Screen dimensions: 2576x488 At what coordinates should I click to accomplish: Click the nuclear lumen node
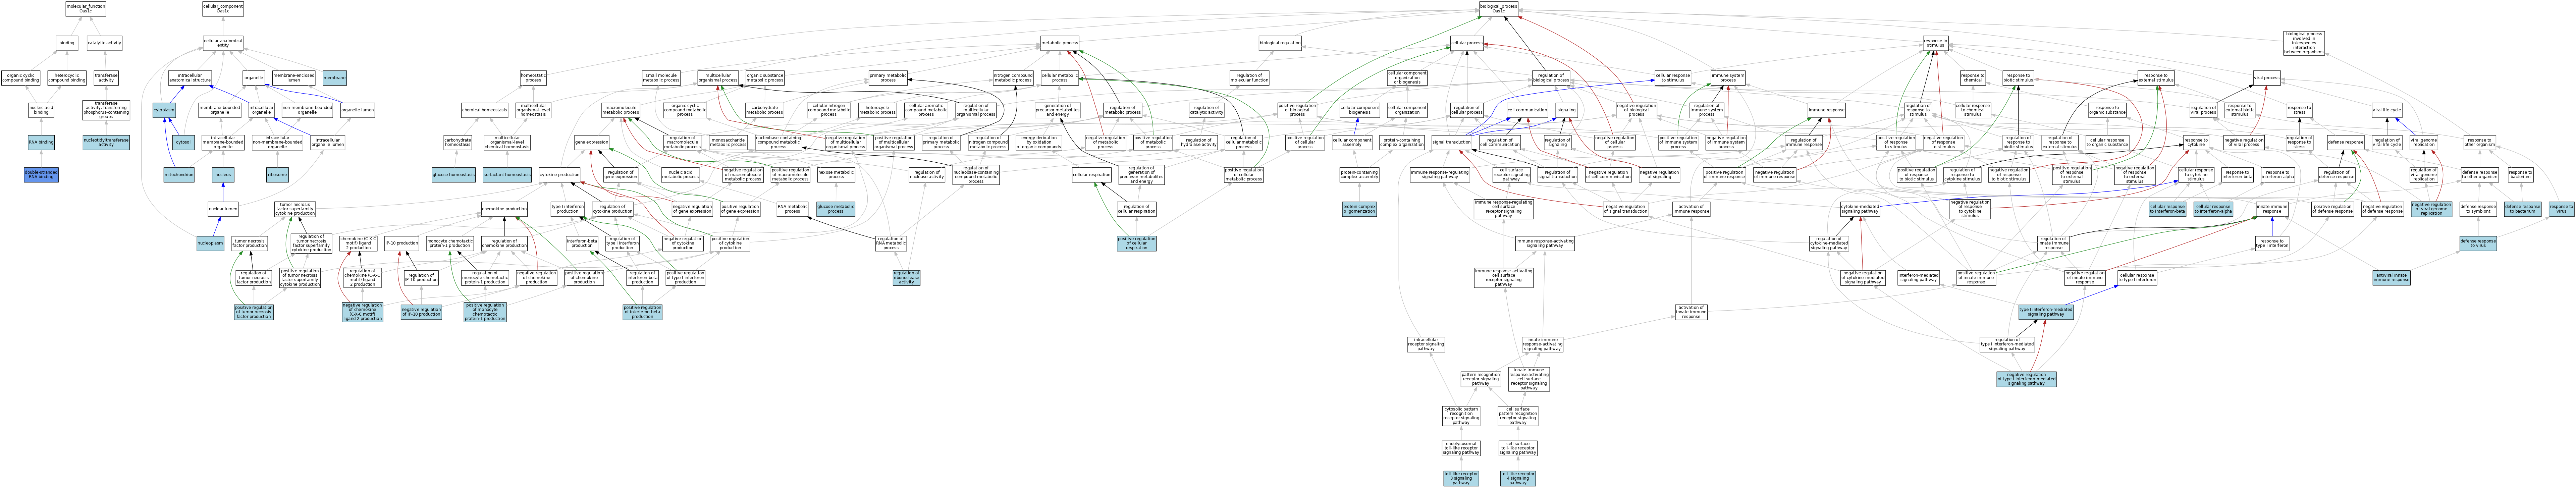(x=223, y=209)
